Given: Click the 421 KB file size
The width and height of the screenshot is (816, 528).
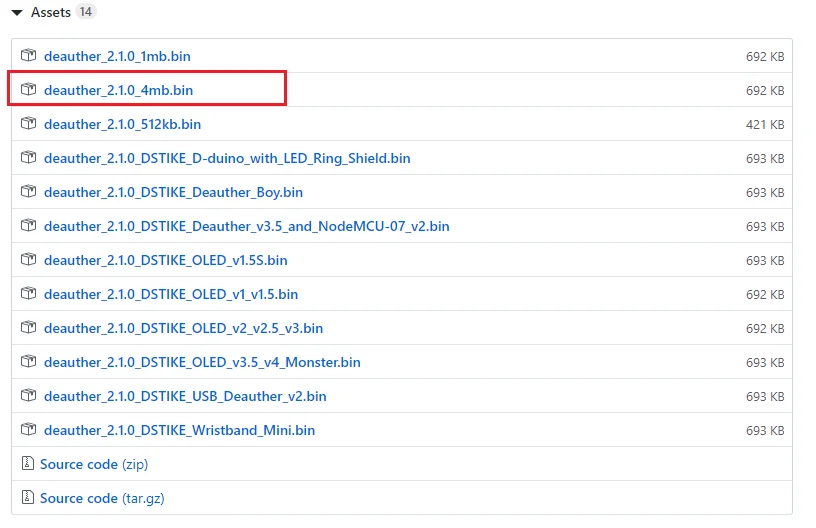Looking at the screenshot, I should 765,125.
